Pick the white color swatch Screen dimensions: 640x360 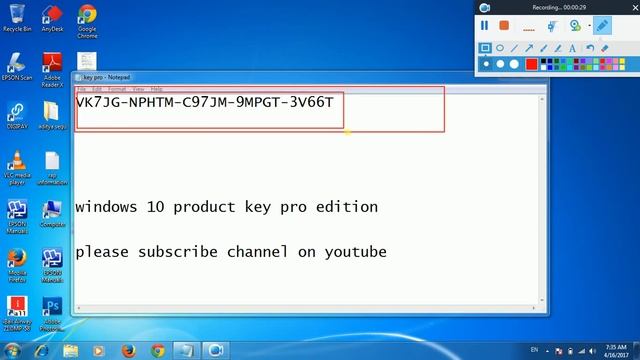pos(543,67)
